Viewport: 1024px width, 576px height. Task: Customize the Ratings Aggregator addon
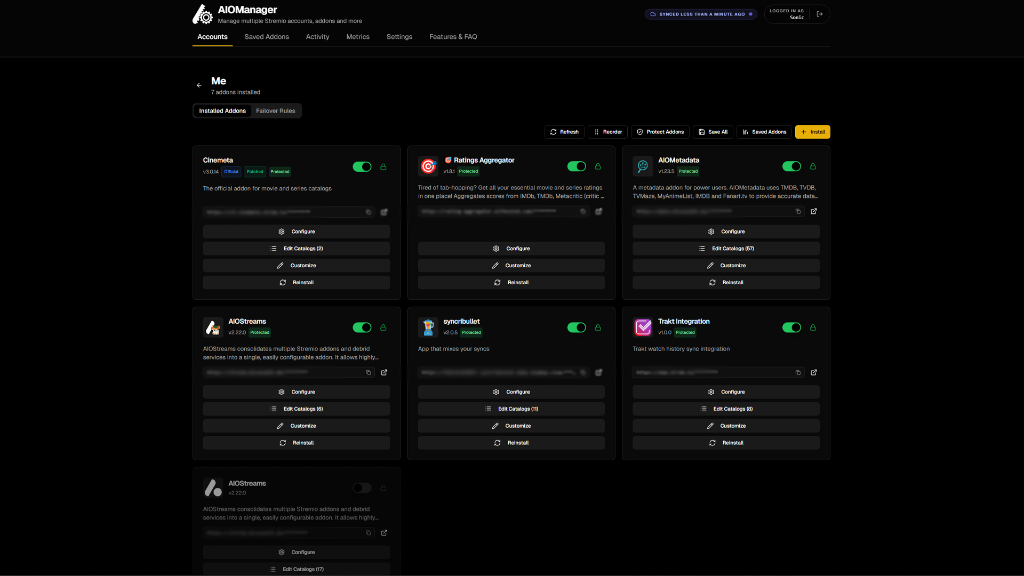(511, 266)
